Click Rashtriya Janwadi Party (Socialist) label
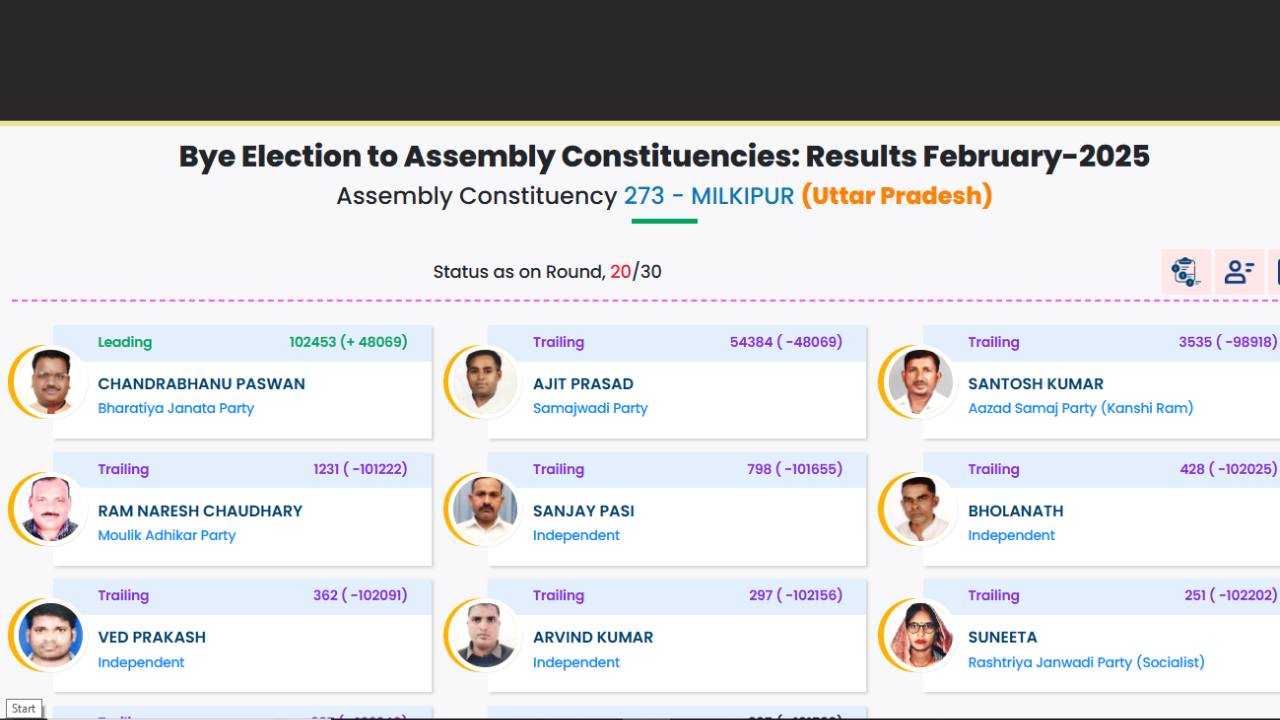This screenshot has height=720, width=1280. (x=1086, y=662)
